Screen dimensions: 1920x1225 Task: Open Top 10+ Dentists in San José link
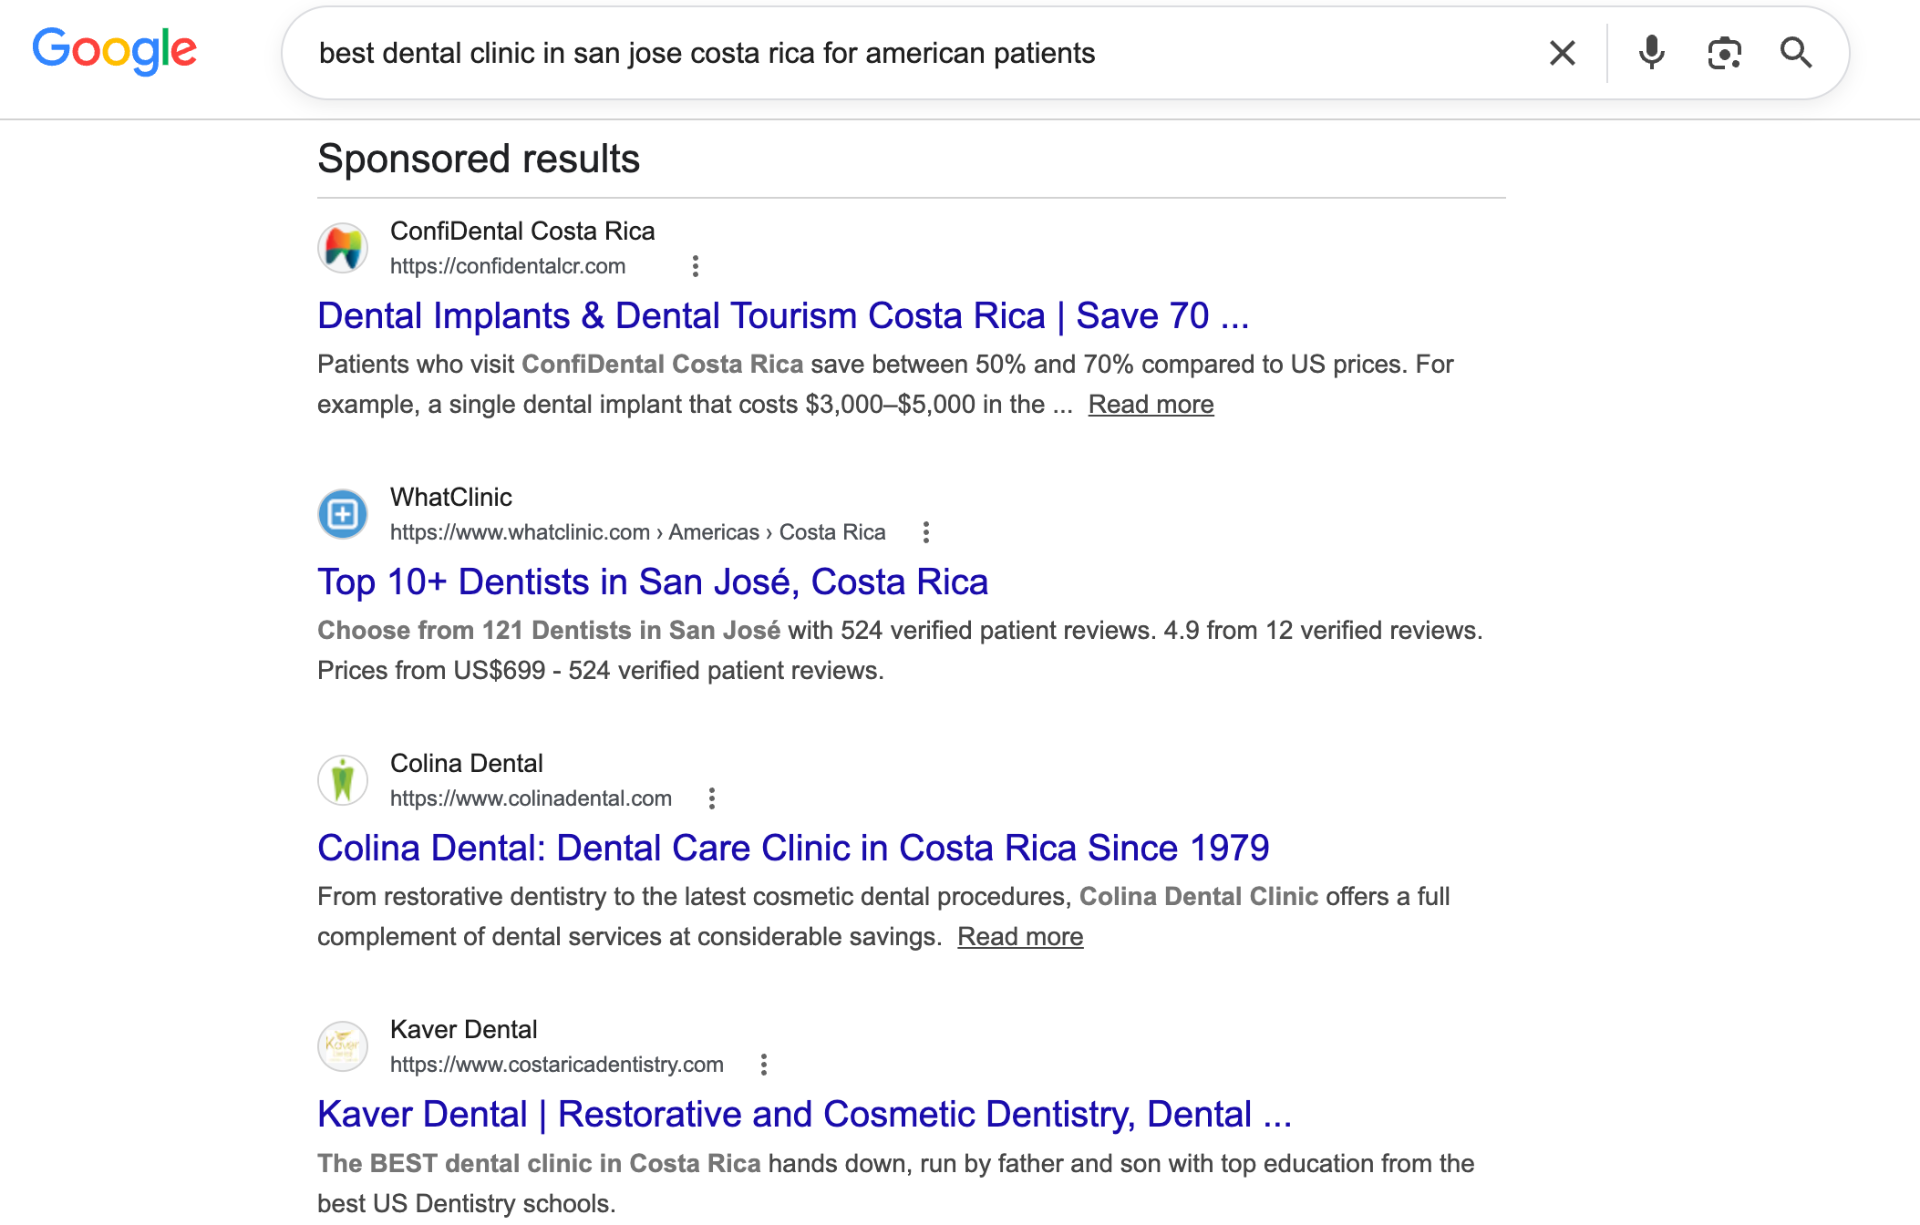click(653, 582)
